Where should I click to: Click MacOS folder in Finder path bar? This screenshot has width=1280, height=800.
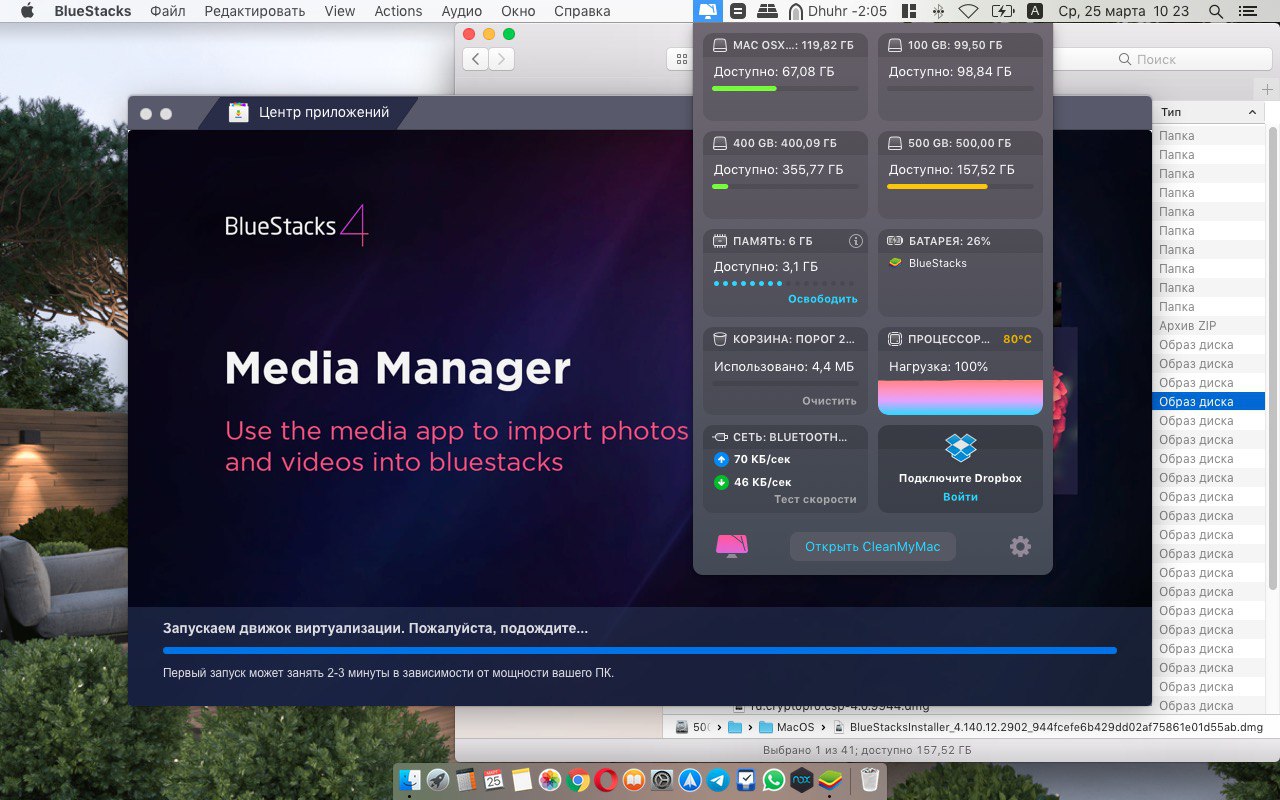point(787,727)
